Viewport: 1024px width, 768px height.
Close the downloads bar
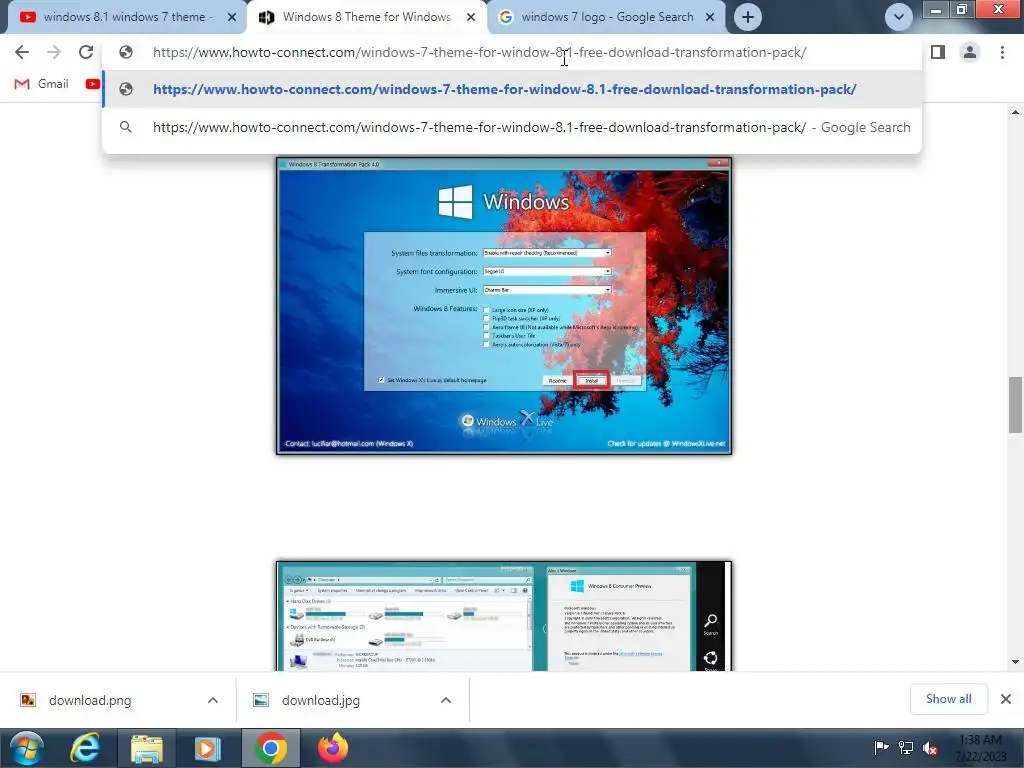[x=1006, y=699]
